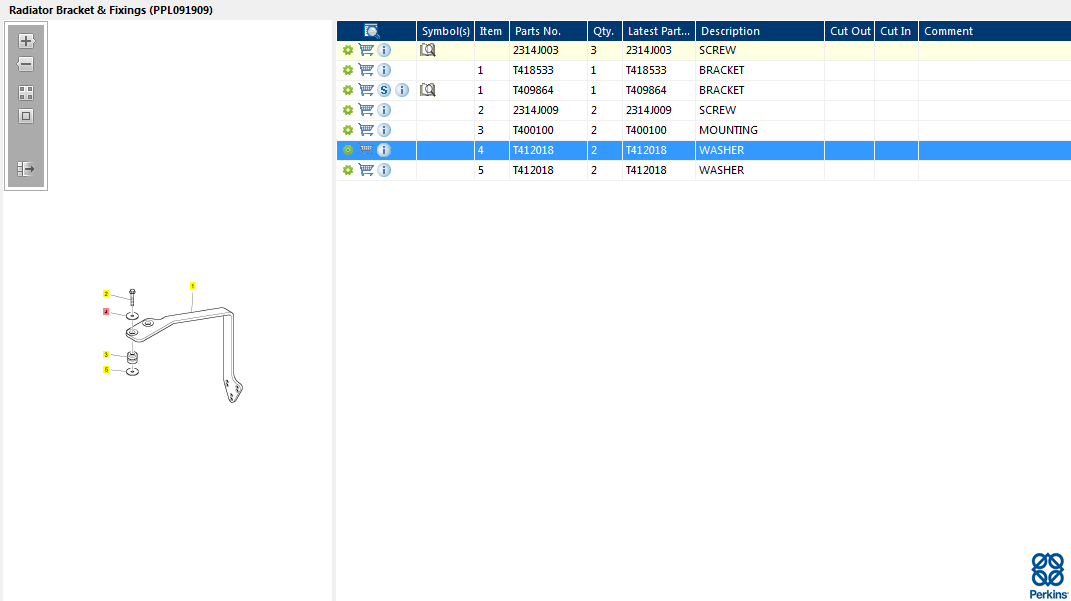Select parts number T409864 cell
The image size is (1071, 601).
[548, 90]
